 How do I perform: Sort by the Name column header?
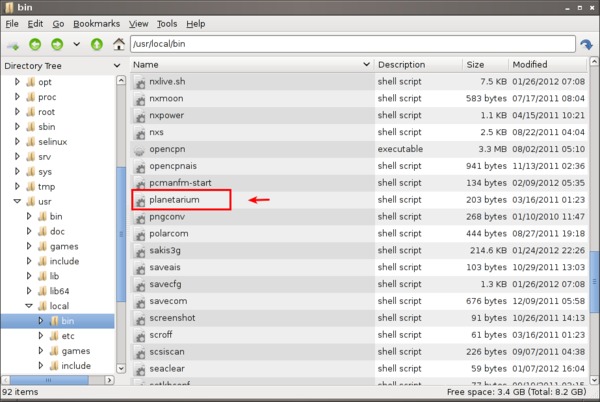[x=252, y=65]
